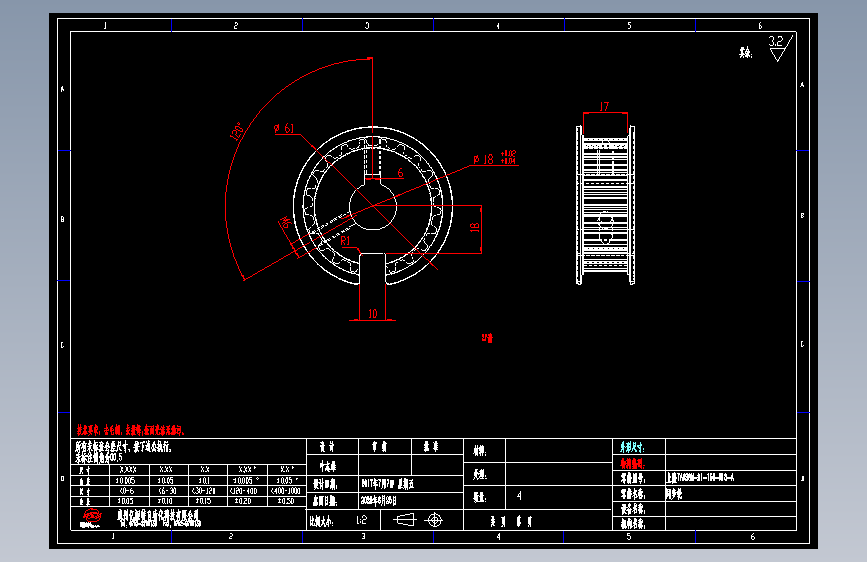Select the small red annotation below front view
This screenshot has width=867, height=562.
pos(487,338)
